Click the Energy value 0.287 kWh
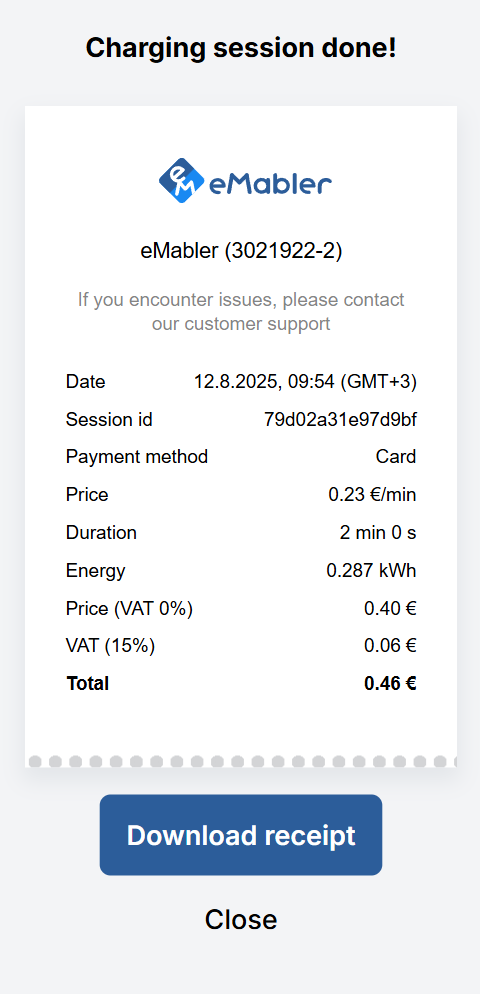Image resolution: width=480 pixels, height=994 pixels. [372, 571]
